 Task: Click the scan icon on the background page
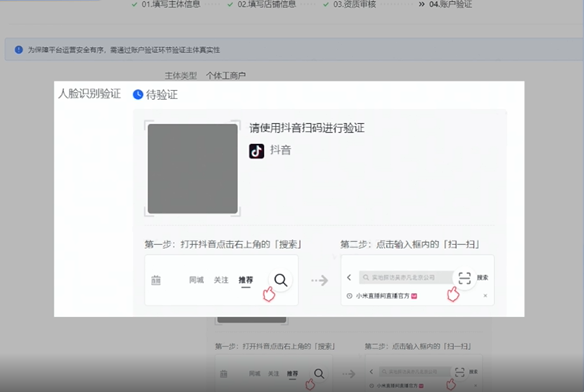coord(460,372)
